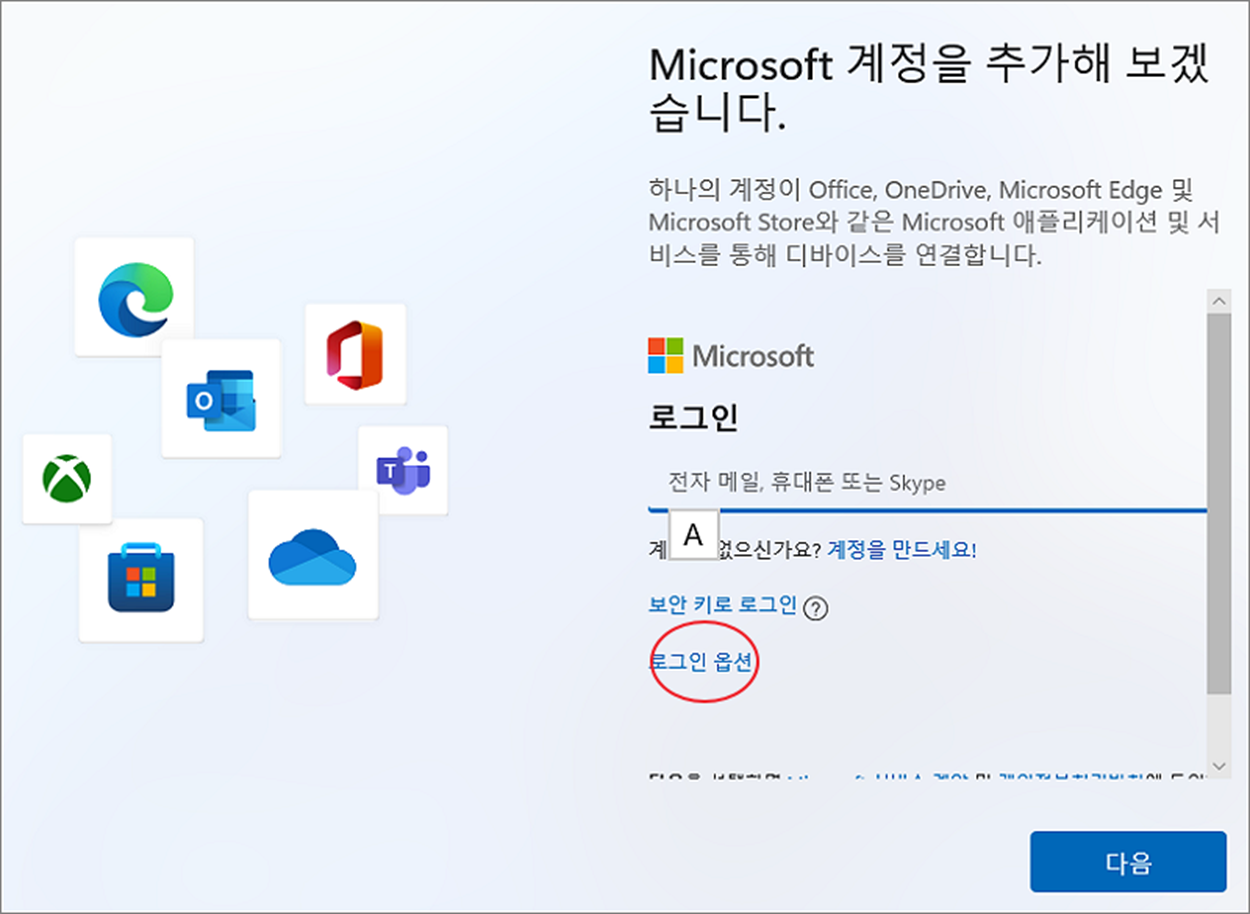Open the 보안 키로 로그인 link
The image size is (1250, 914).
(723, 604)
